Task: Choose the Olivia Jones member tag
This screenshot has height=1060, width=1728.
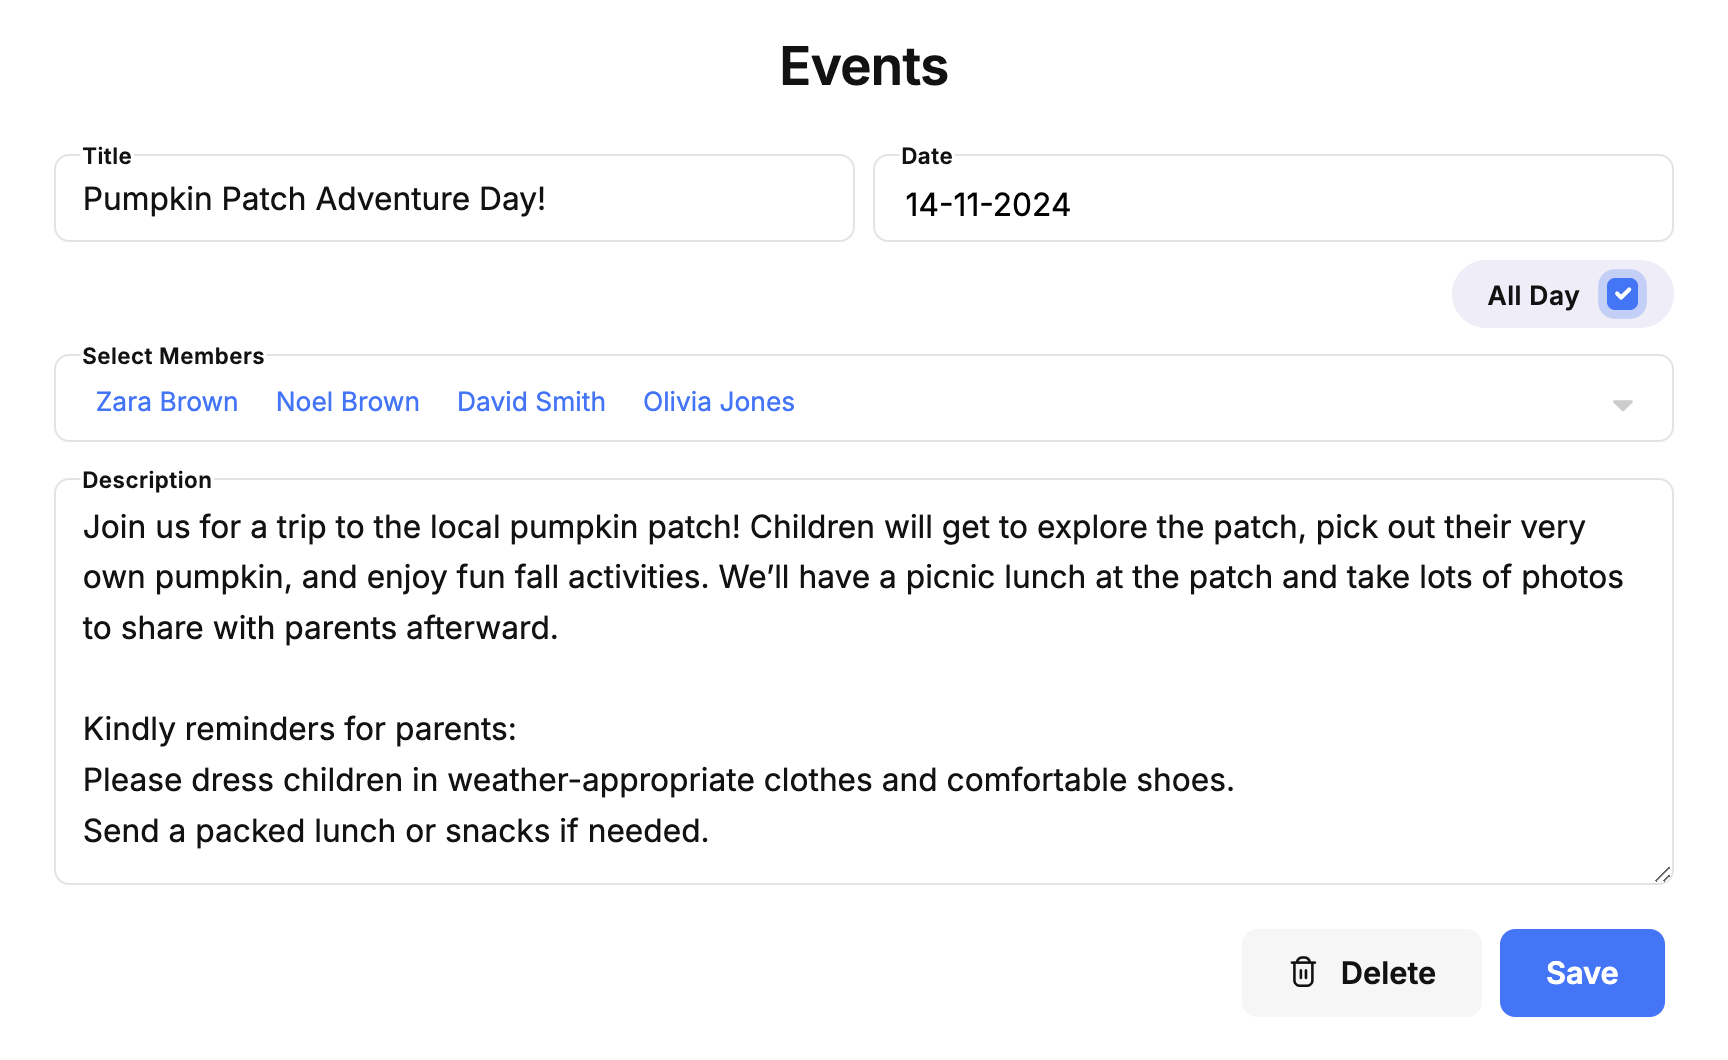Action: tap(719, 402)
